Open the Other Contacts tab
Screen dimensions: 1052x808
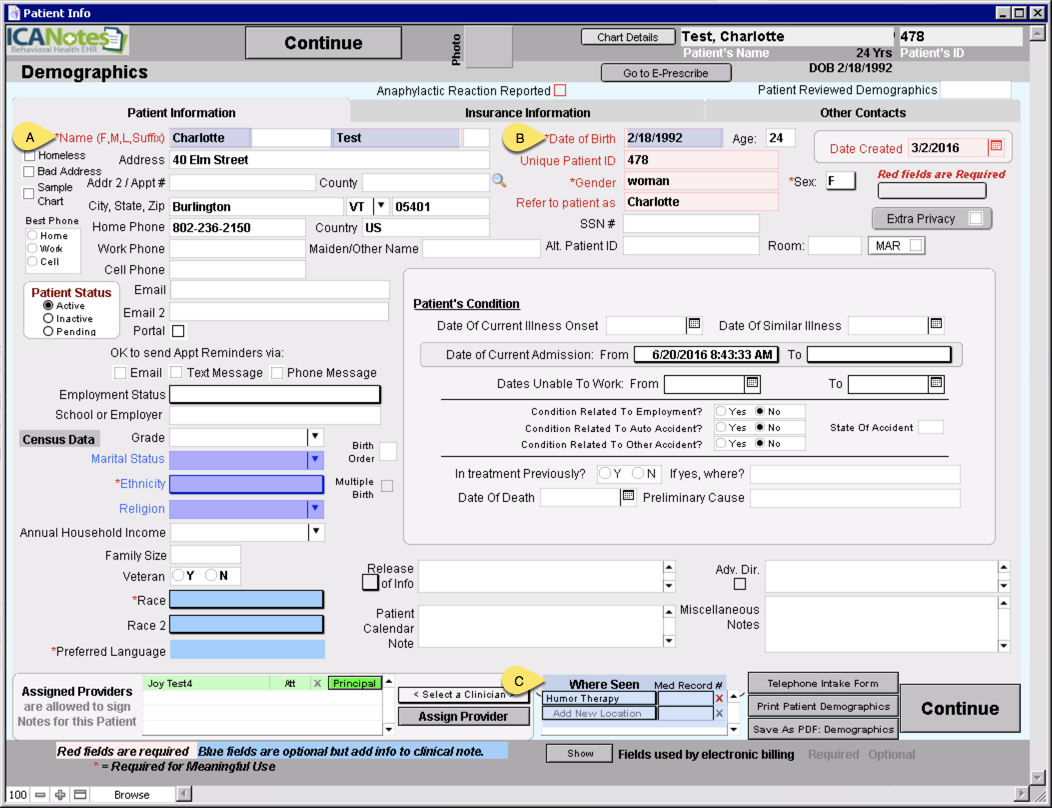click(x=861, y=113)
